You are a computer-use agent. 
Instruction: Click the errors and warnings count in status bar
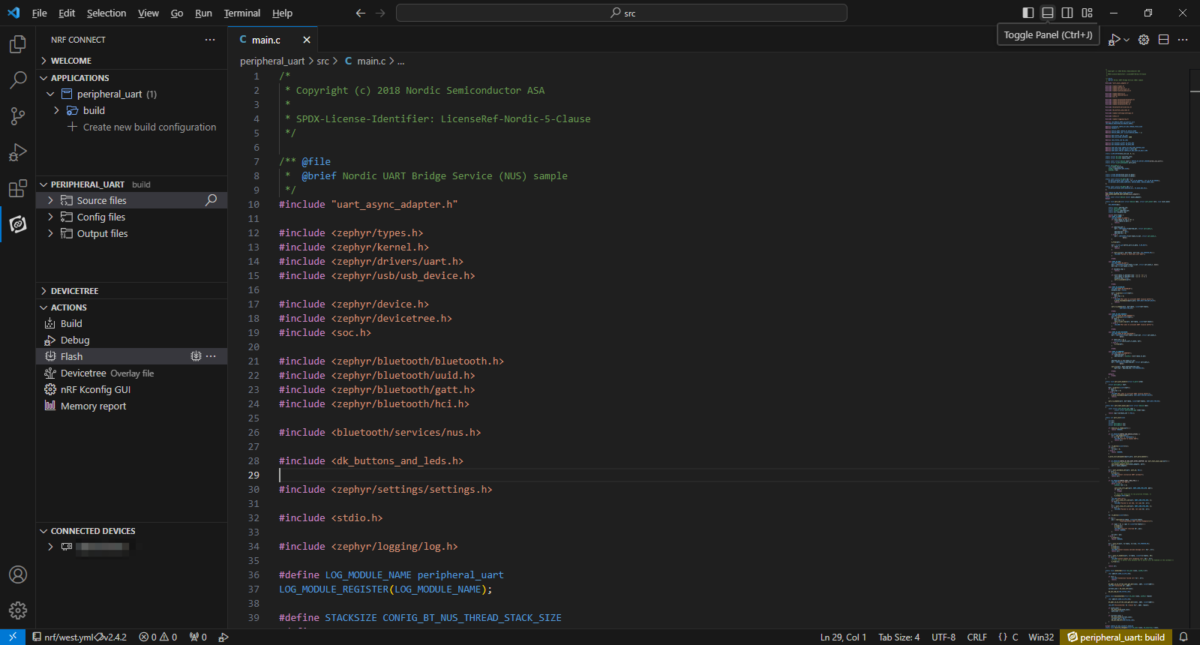[158, 637]
